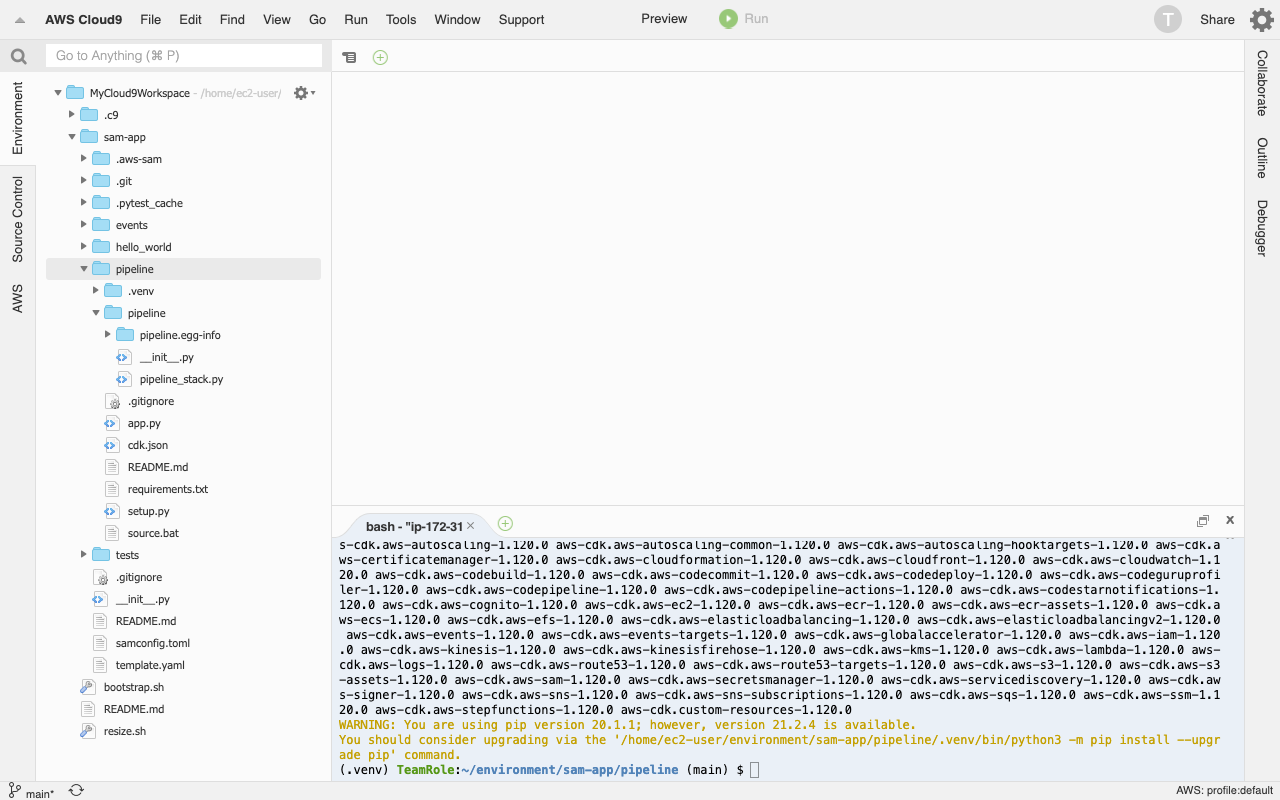
Task: Click the Go to Anything search field
Action: coord(184,56)
